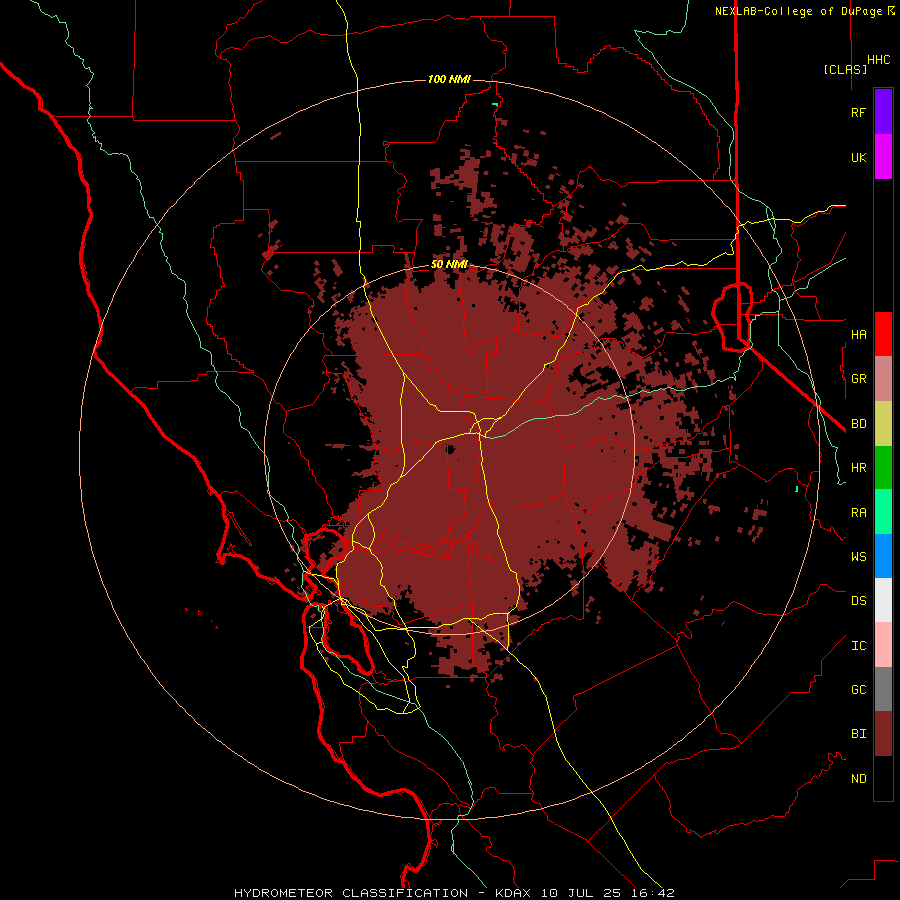The width and height of the screenshot is (900, 900).
Task: Click the WS legend label
Action: (858, 556)
